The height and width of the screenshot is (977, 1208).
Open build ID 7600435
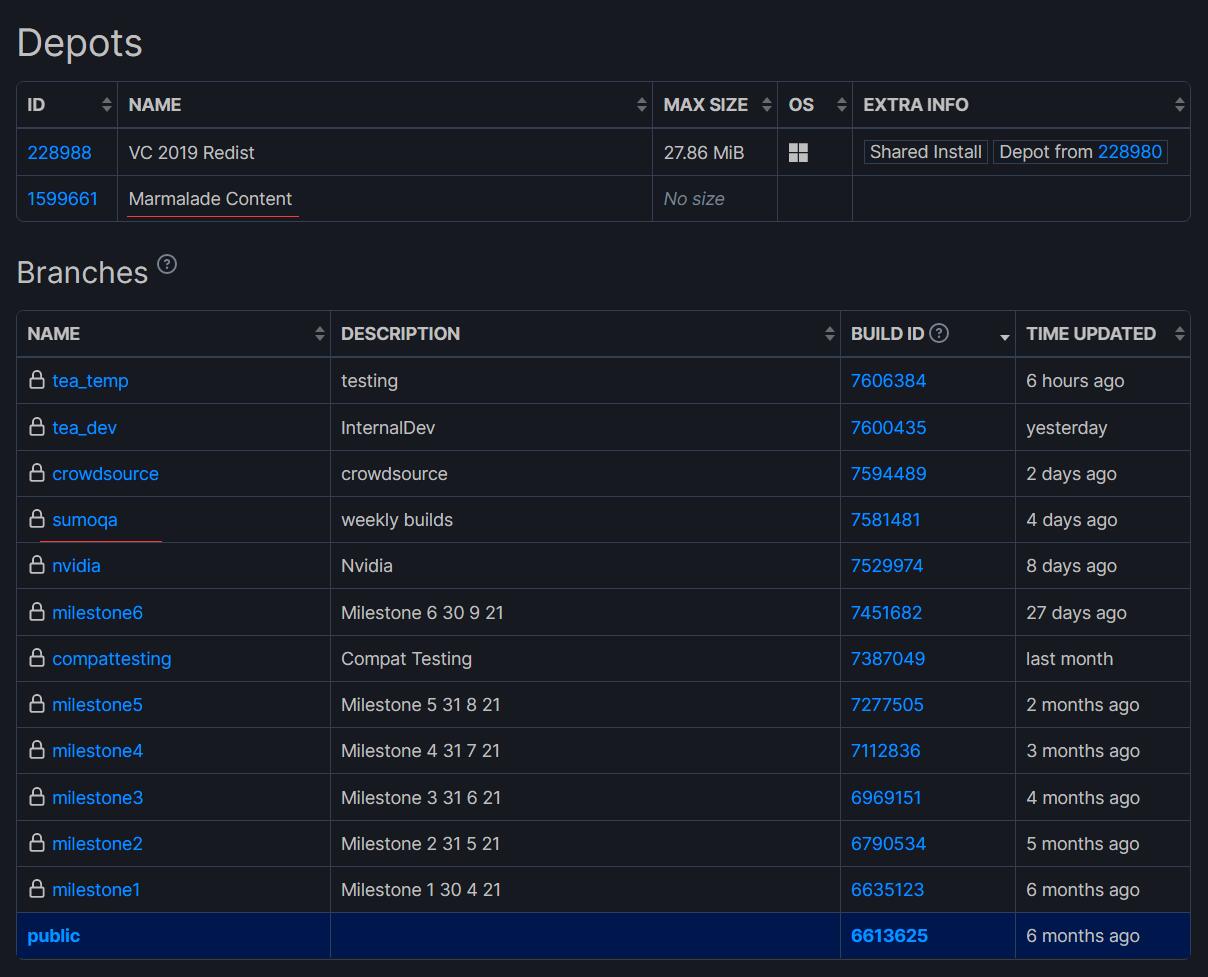[888, 427]
